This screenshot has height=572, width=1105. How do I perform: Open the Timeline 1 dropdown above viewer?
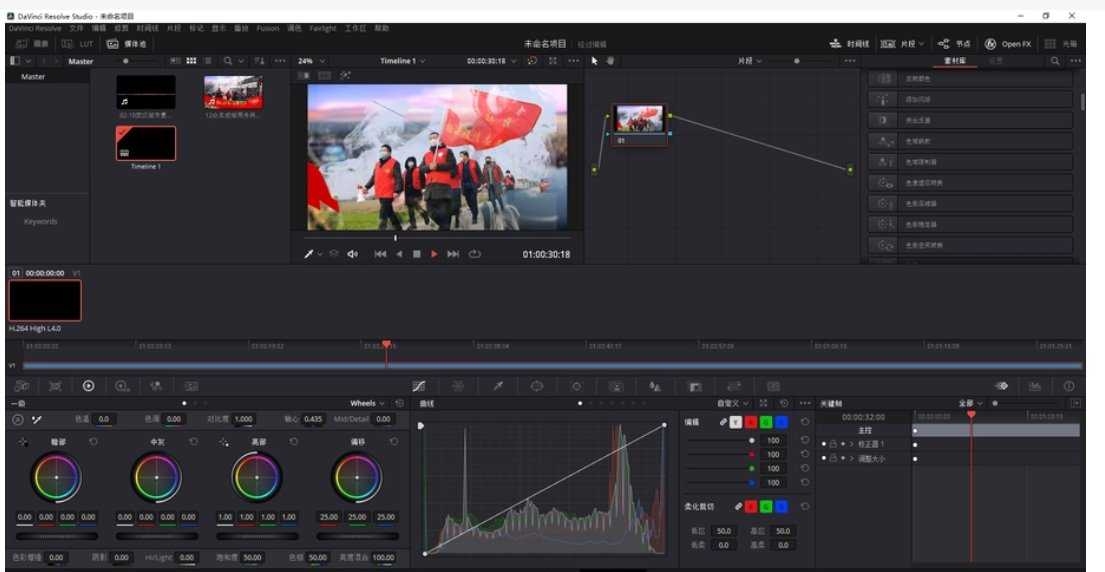pyautogui.click(x=402, y=61)
